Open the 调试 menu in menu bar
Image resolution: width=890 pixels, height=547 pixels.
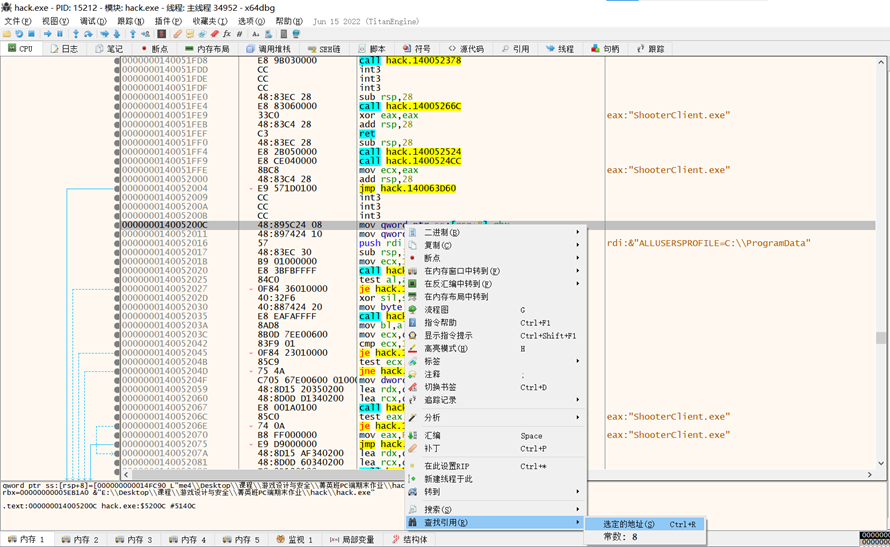(92, 21)
